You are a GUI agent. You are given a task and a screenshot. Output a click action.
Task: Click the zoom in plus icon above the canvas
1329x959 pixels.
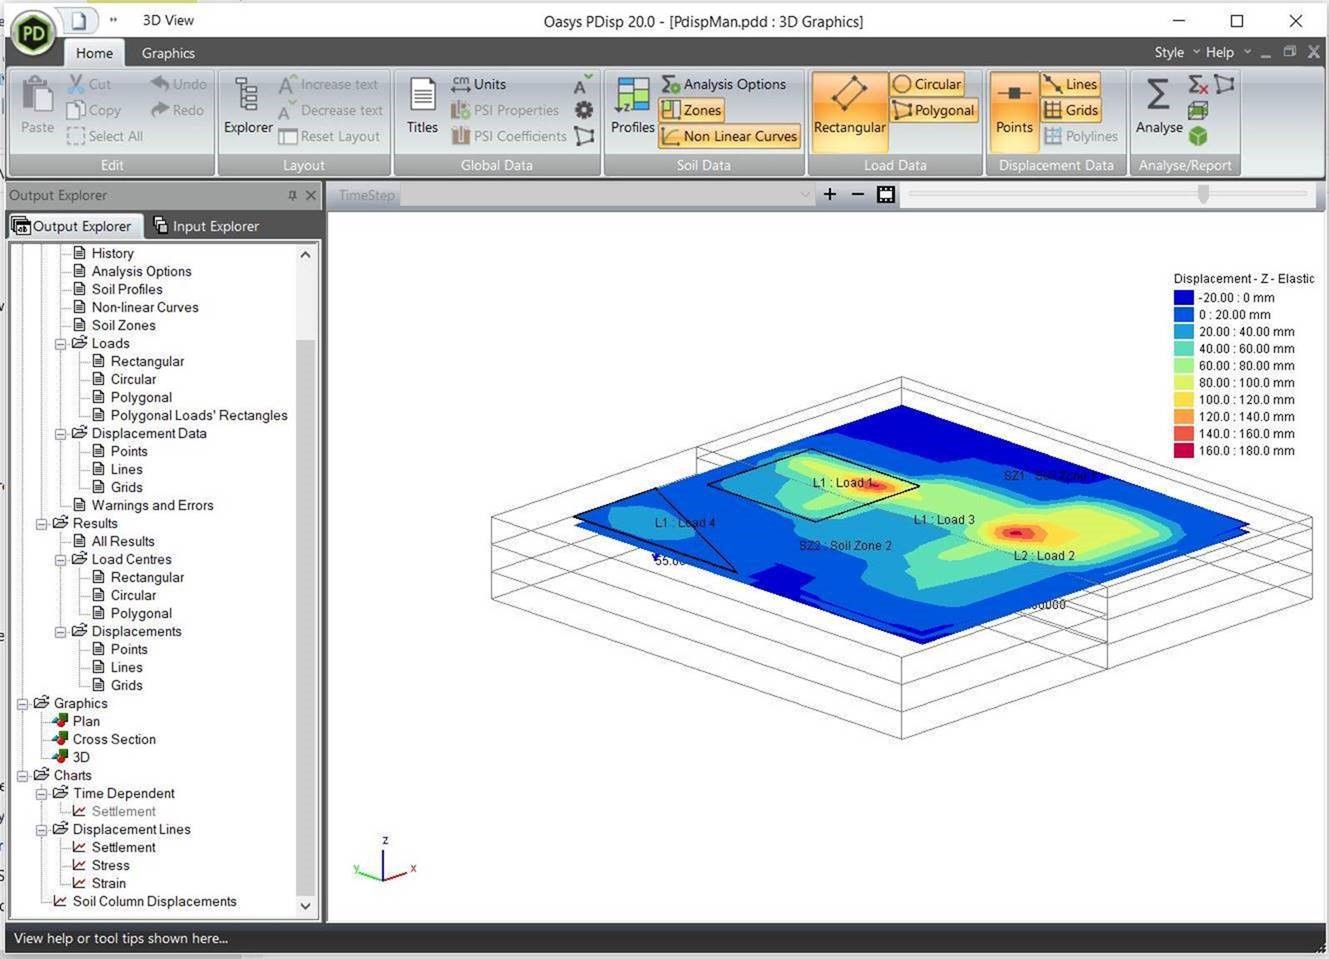tap(829, 194)
